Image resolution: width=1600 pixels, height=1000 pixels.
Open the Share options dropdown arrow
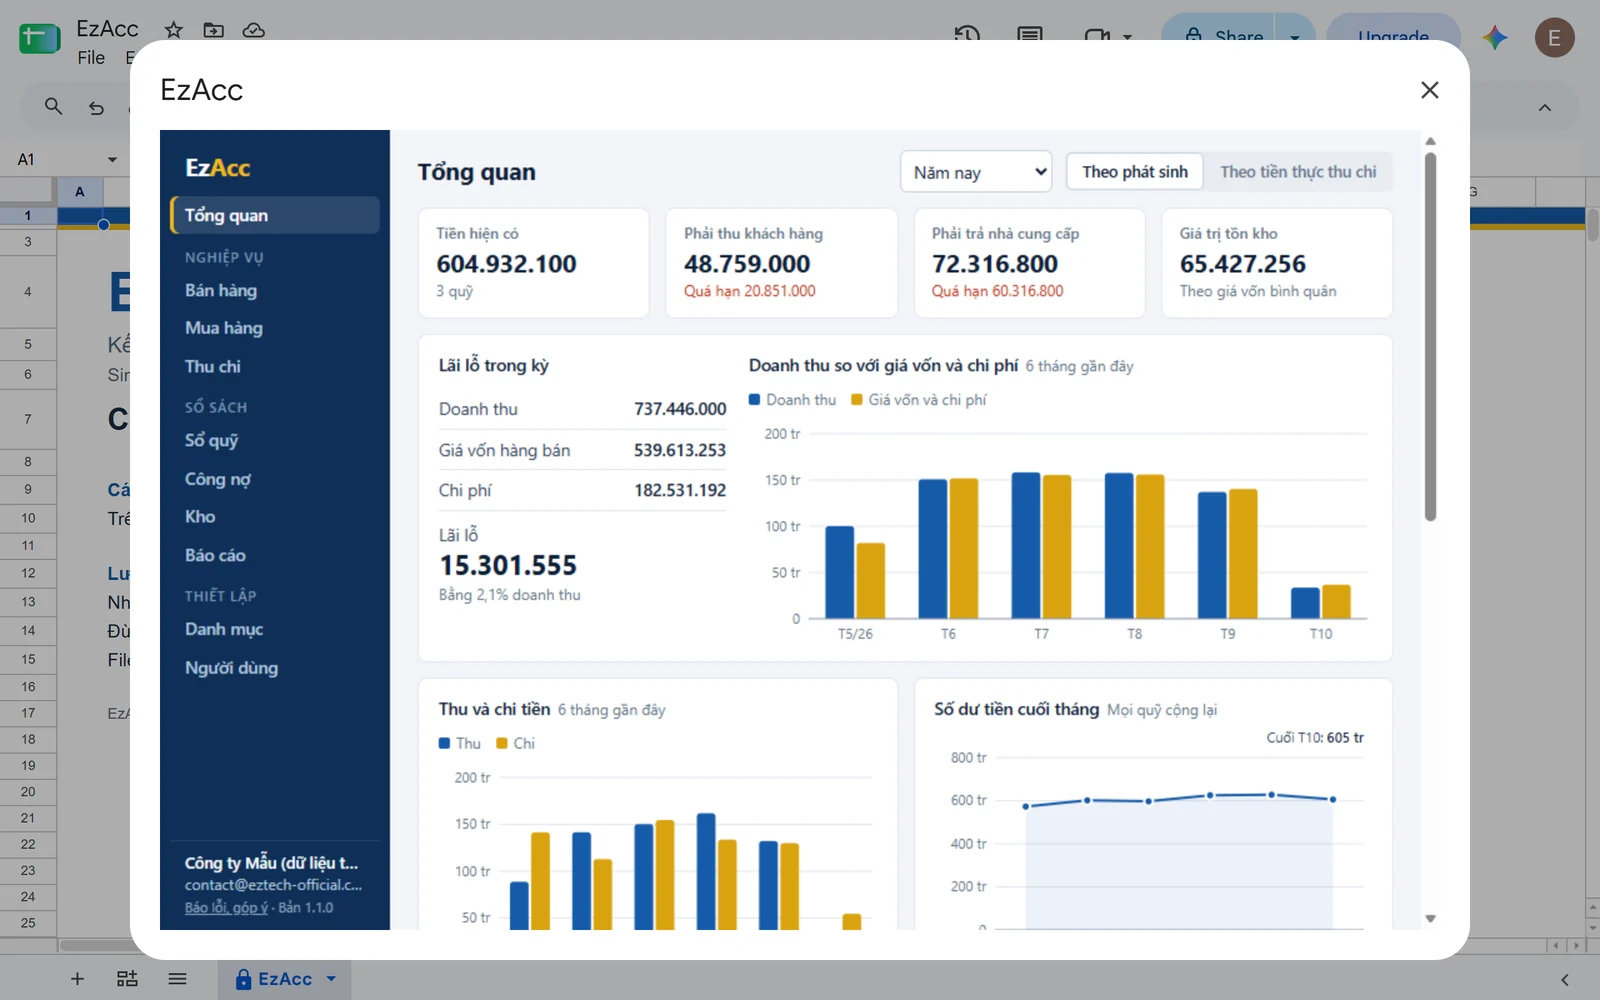pyautogui.click(x=1295, y=37)
